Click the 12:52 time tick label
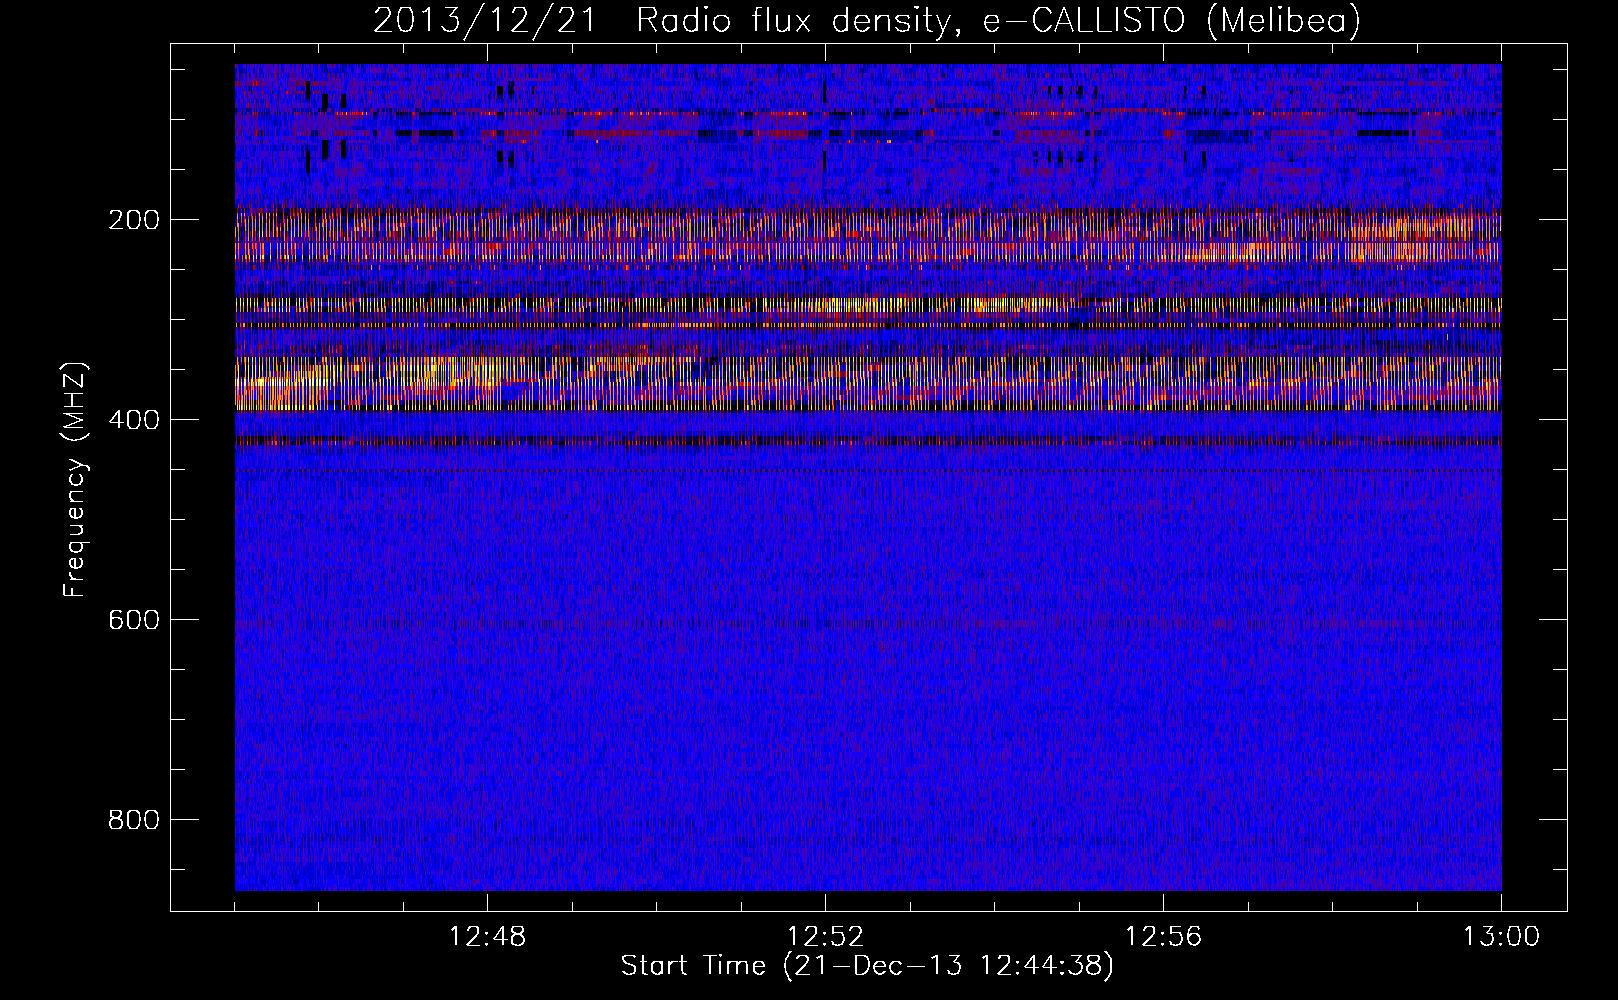 click(x=825, y=937)
